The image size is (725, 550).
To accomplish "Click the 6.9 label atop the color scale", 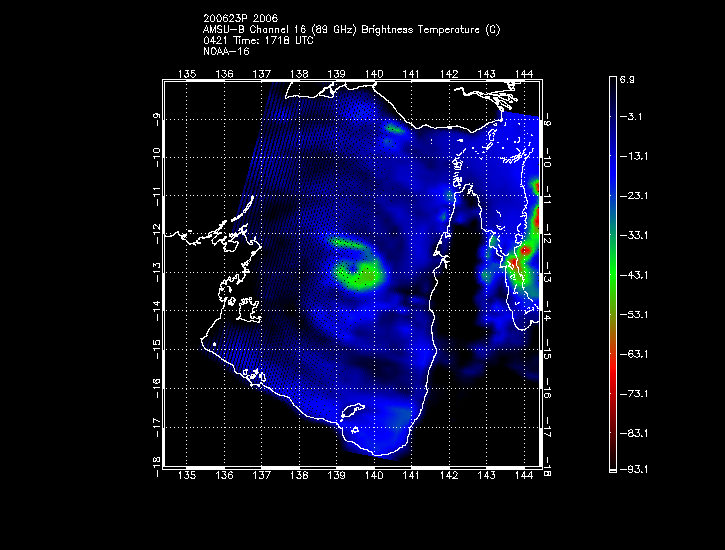I will (633, 78).
